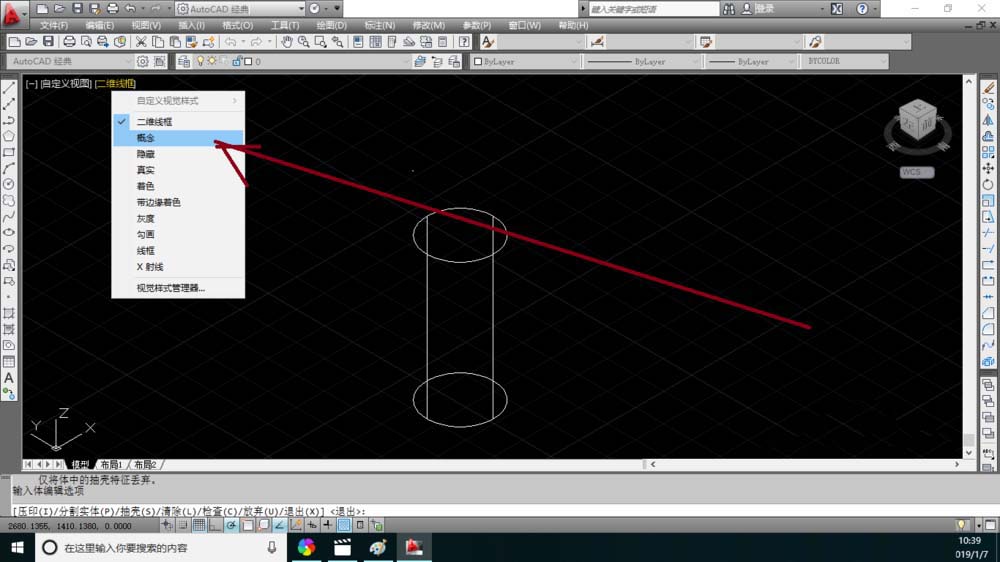The width and height of the screenshot is (1000, 562).
Task: Select the Move tool in Modify toolbar
Action: 988,168
